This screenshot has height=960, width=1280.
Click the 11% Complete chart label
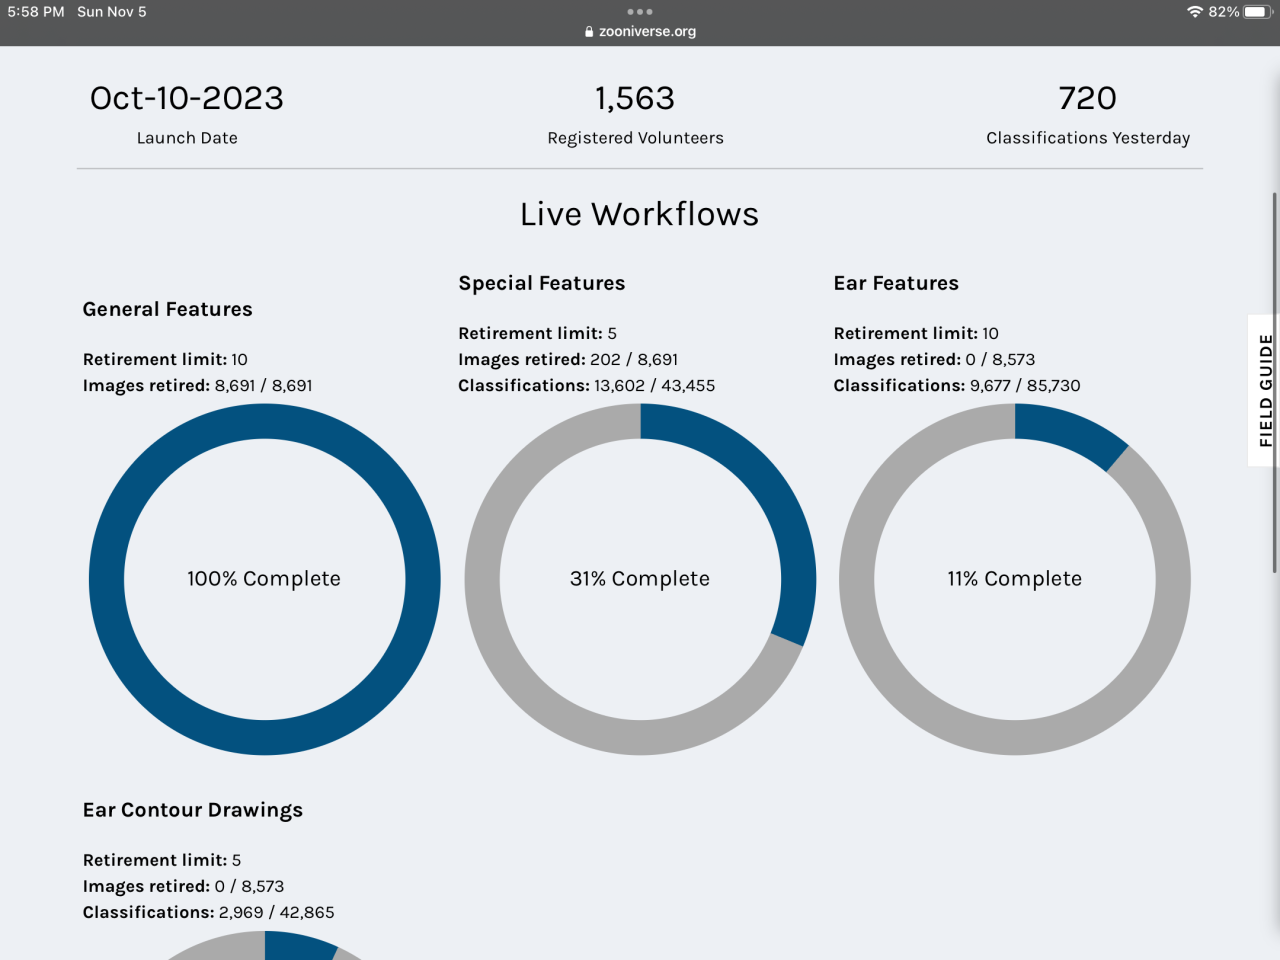[x=1015, y=579]
